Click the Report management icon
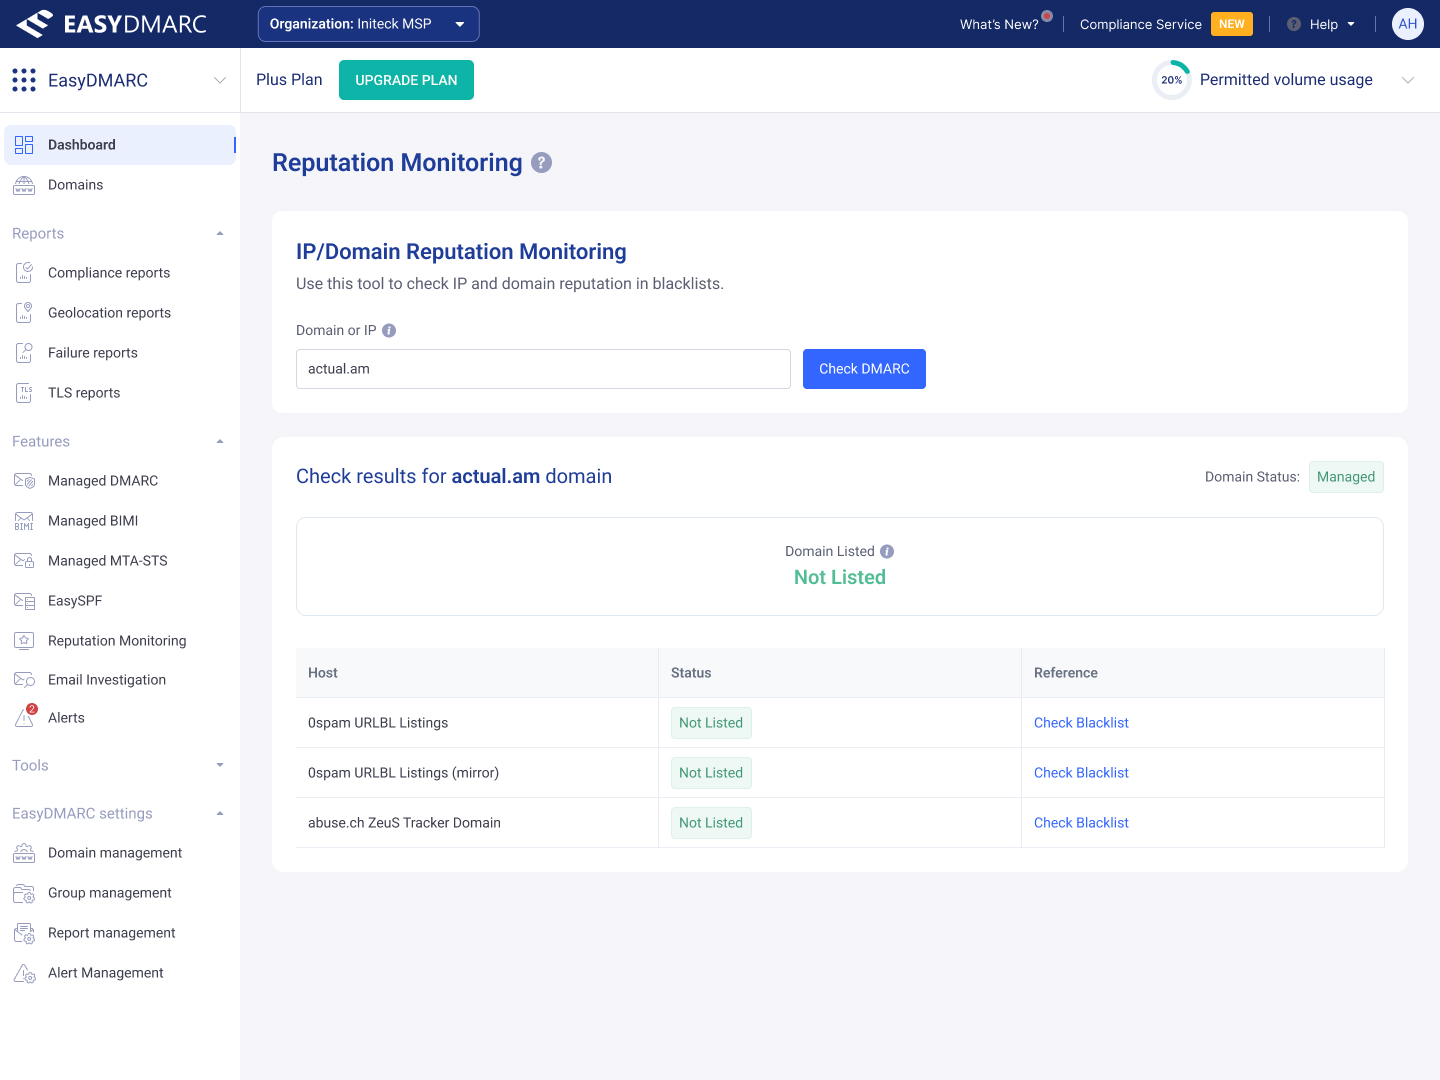1440x1080 pixels. [24, 933]
